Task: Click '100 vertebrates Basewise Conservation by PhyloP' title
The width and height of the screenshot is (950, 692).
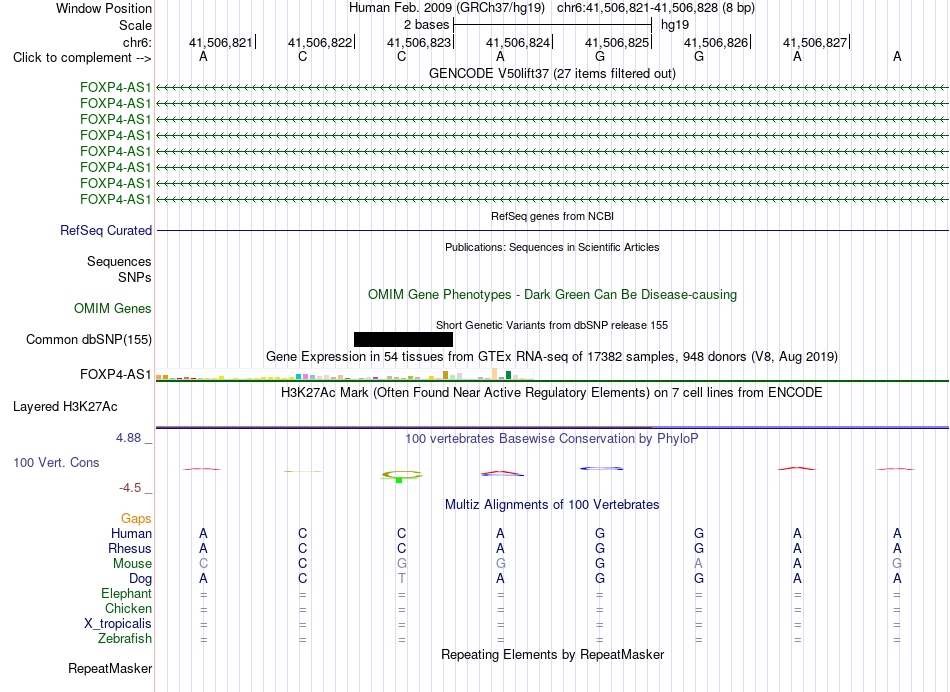Action: (x=552, y=438)
